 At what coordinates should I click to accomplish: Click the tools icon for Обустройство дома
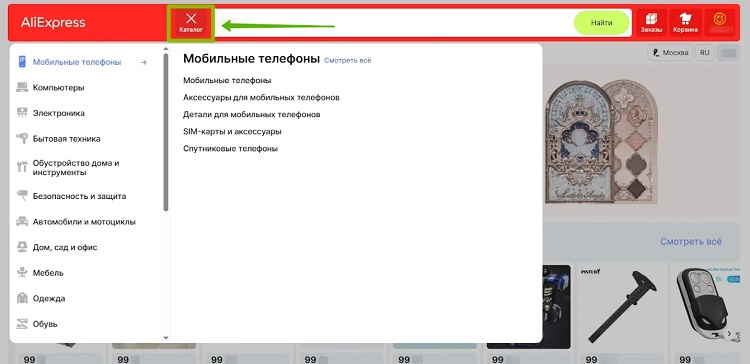click(x=22, y=167)
